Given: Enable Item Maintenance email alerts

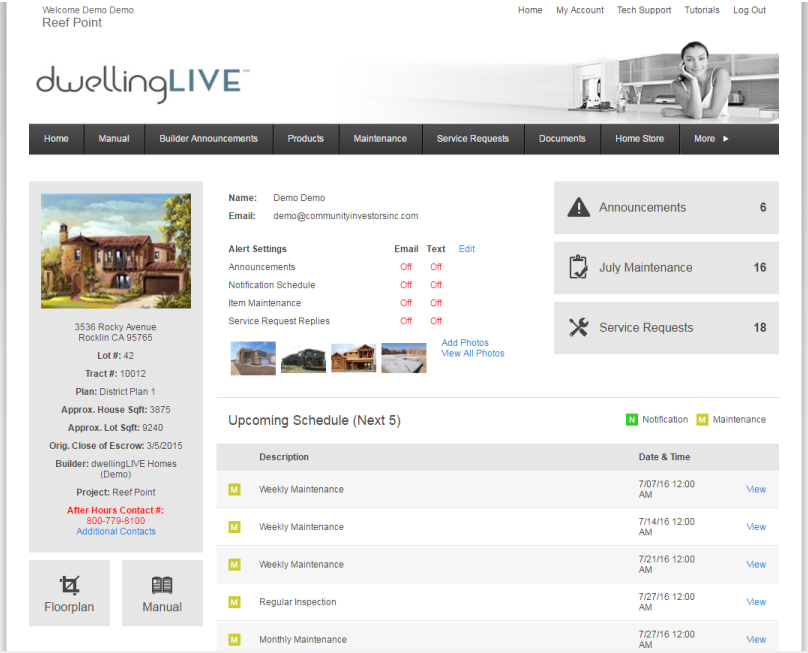Looking at the screenshot, I should (x=406, y=302).
